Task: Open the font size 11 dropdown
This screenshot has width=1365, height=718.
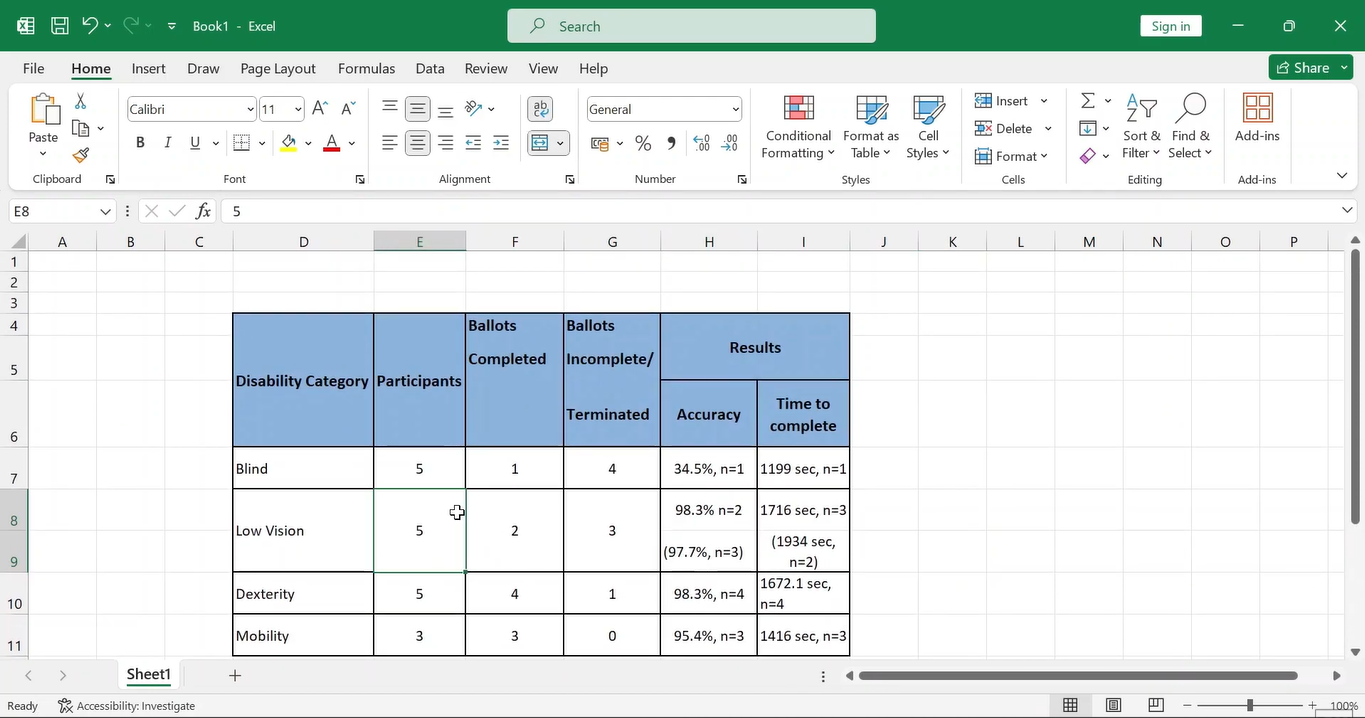Action: point(297,109)
